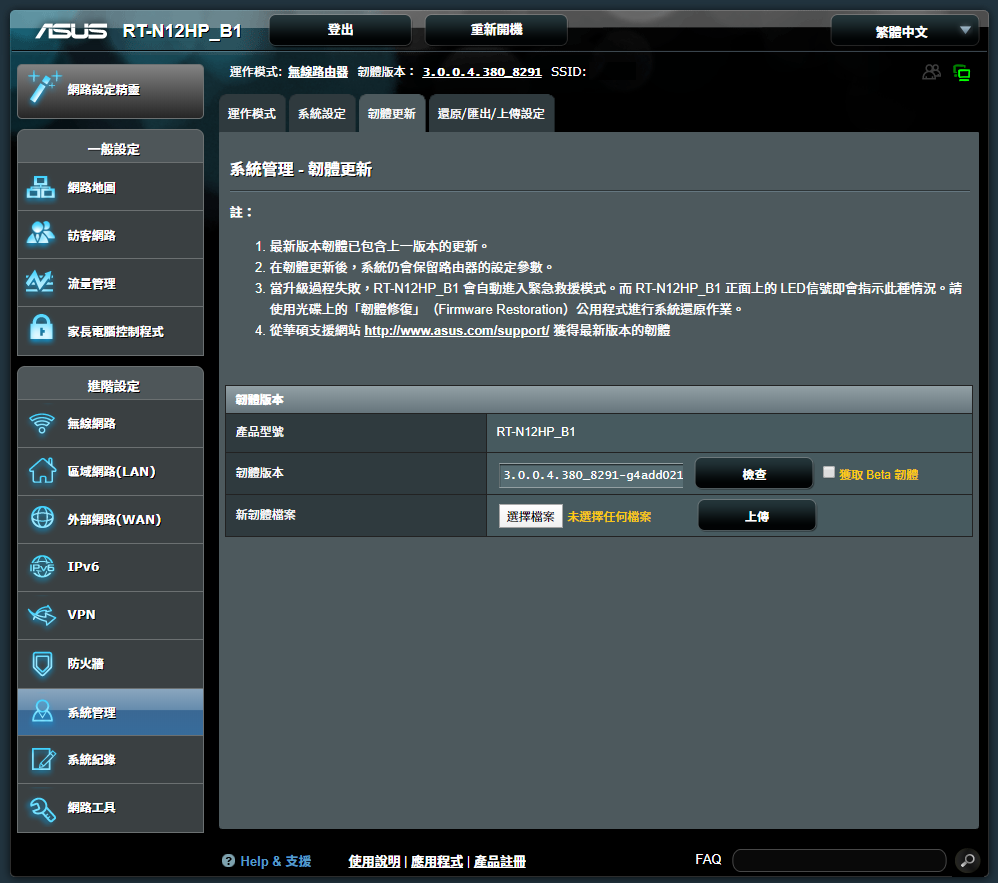Open the 繁體中文 language dropdown
The height and width of the screenshot is (883, 998).
click(904, 31)
